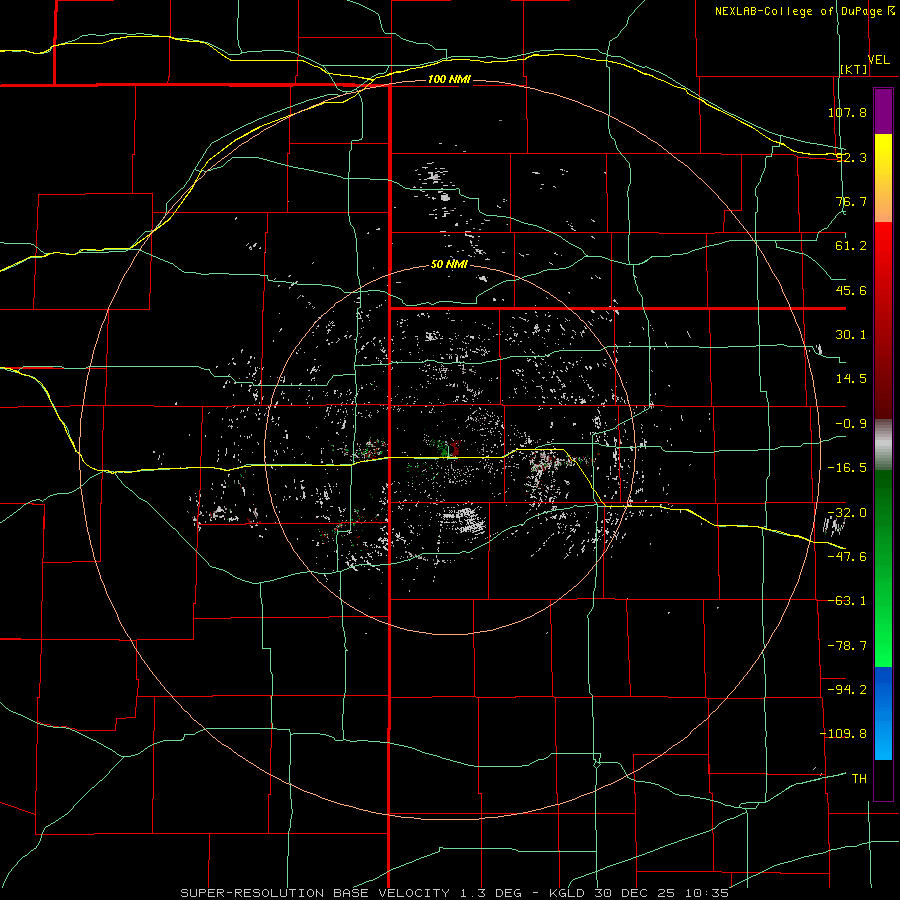This screenshot has height=900, width=900.
Task: Click the -63.1 scale value
Action: [x=847, y=601]
